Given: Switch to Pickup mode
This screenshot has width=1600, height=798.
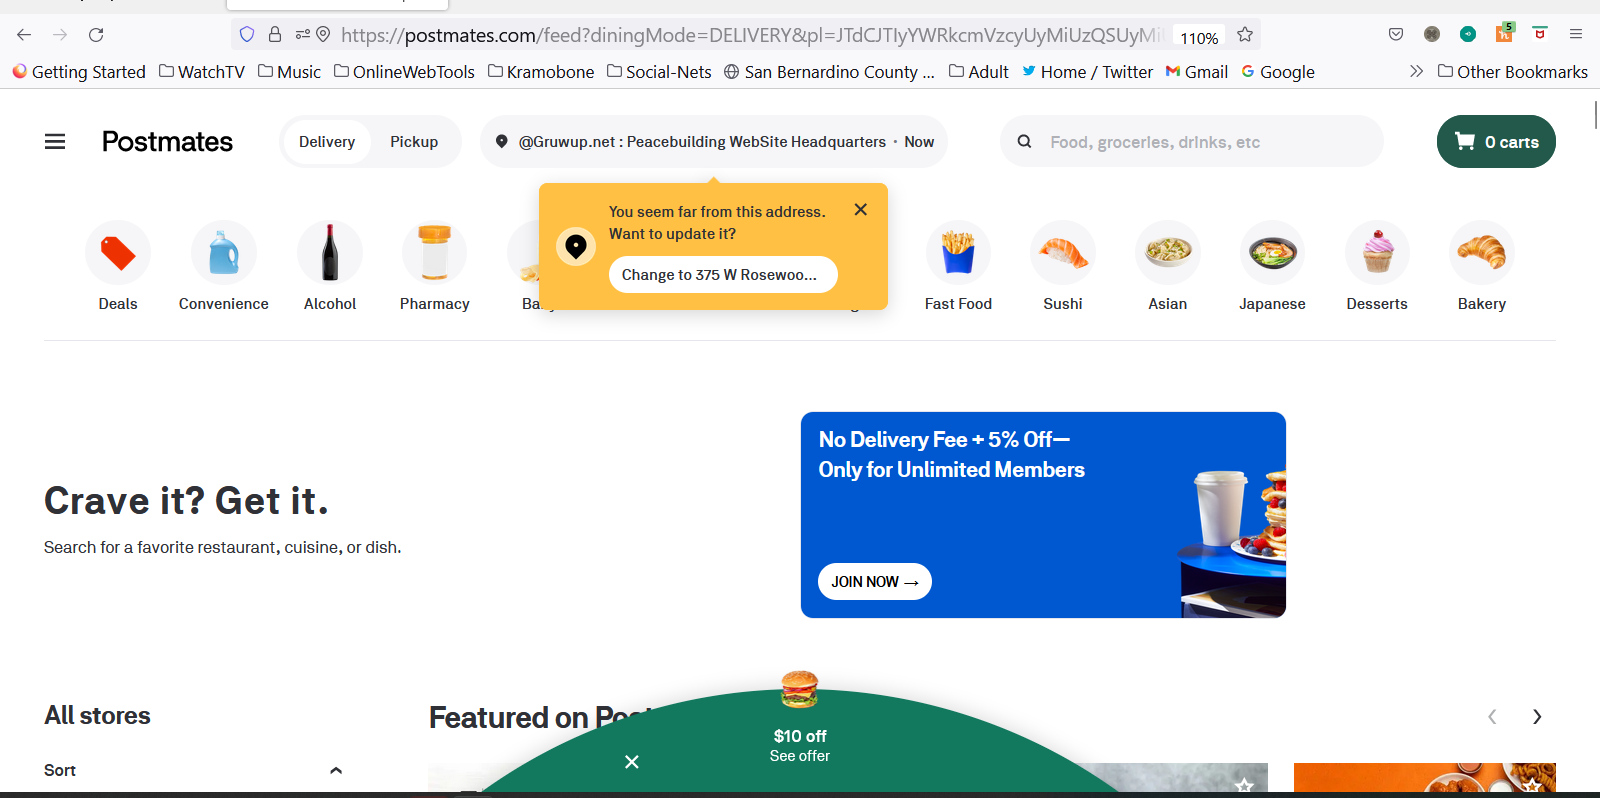Looking at the screenshot, I should click(414, 142).
